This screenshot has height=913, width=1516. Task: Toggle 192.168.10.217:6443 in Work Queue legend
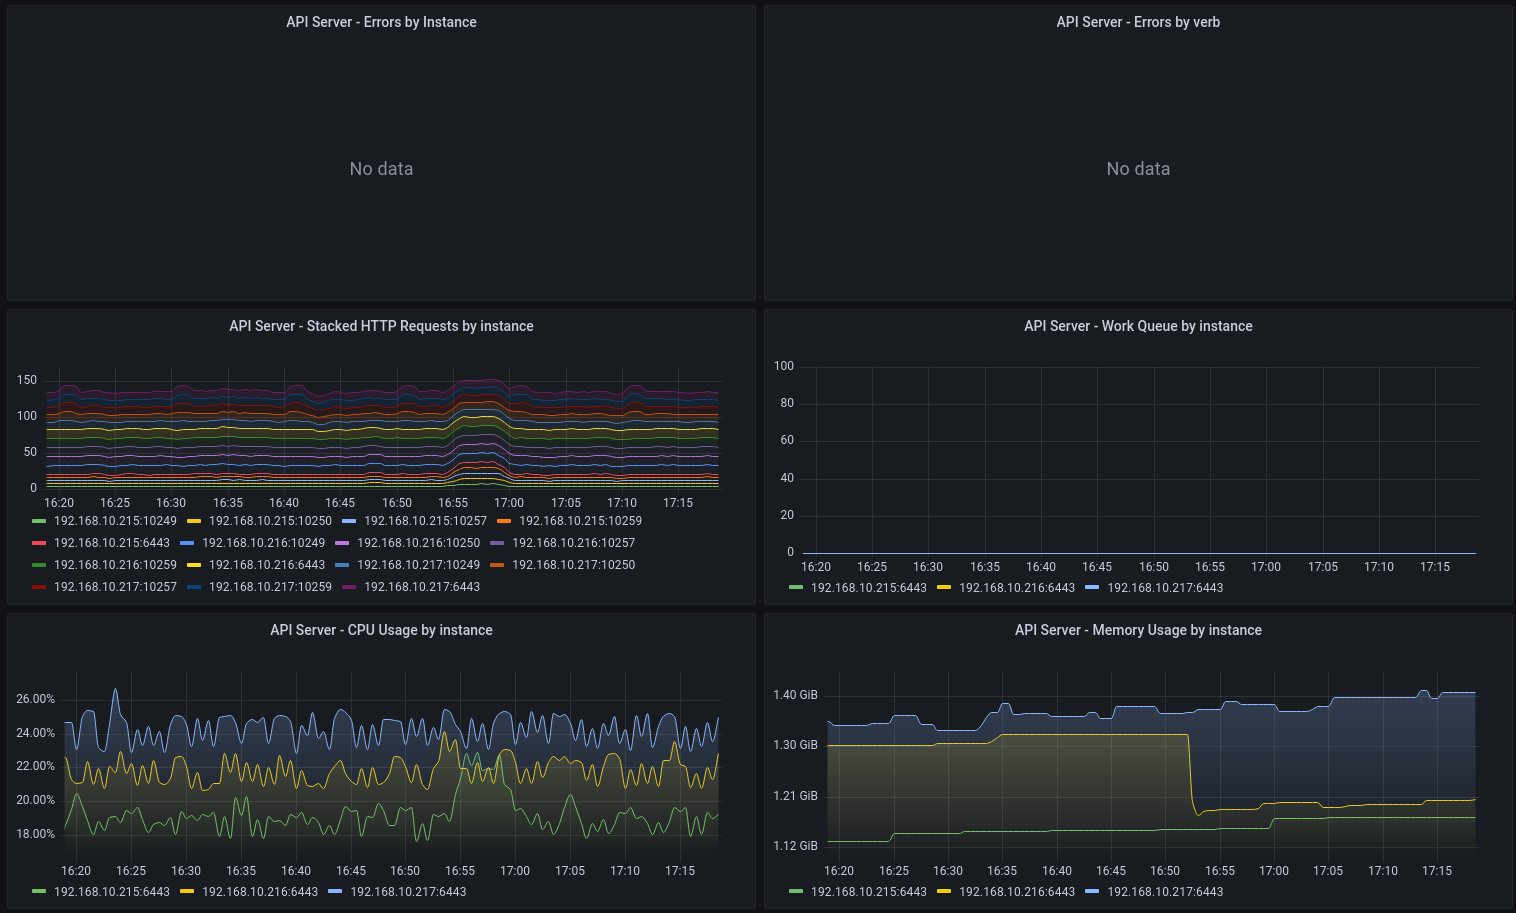point(1165,588)
